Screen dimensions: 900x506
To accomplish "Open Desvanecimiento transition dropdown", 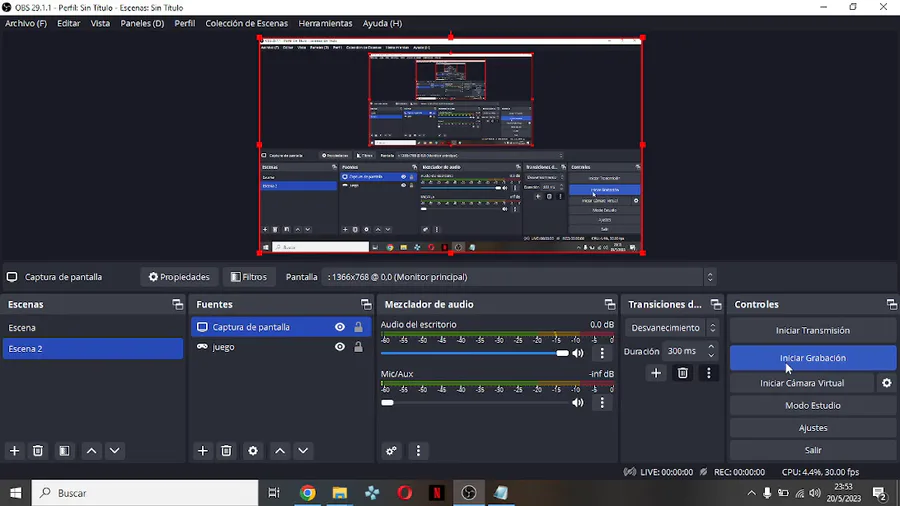I will [x=672, y=328].
